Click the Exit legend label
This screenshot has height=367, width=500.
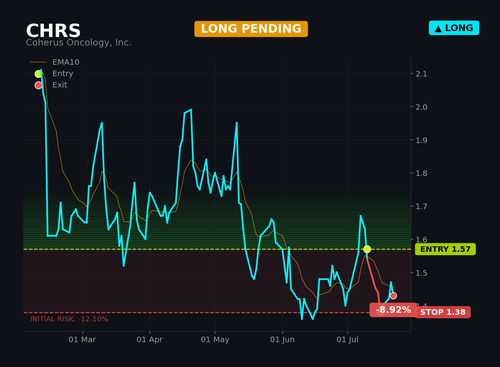coord(60,85)
